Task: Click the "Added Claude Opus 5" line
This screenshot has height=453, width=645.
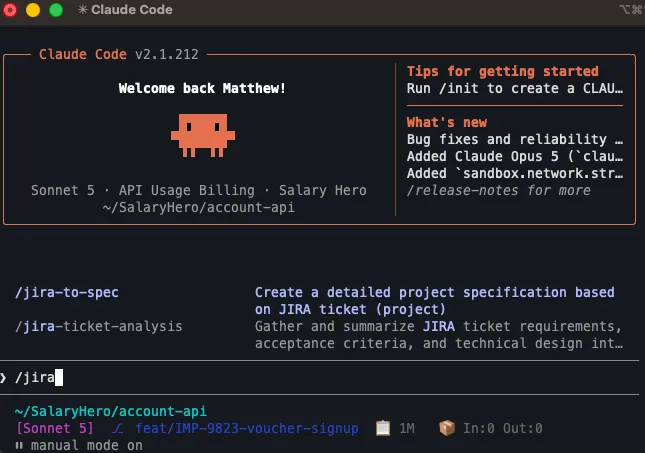Action: pos(515,156)
